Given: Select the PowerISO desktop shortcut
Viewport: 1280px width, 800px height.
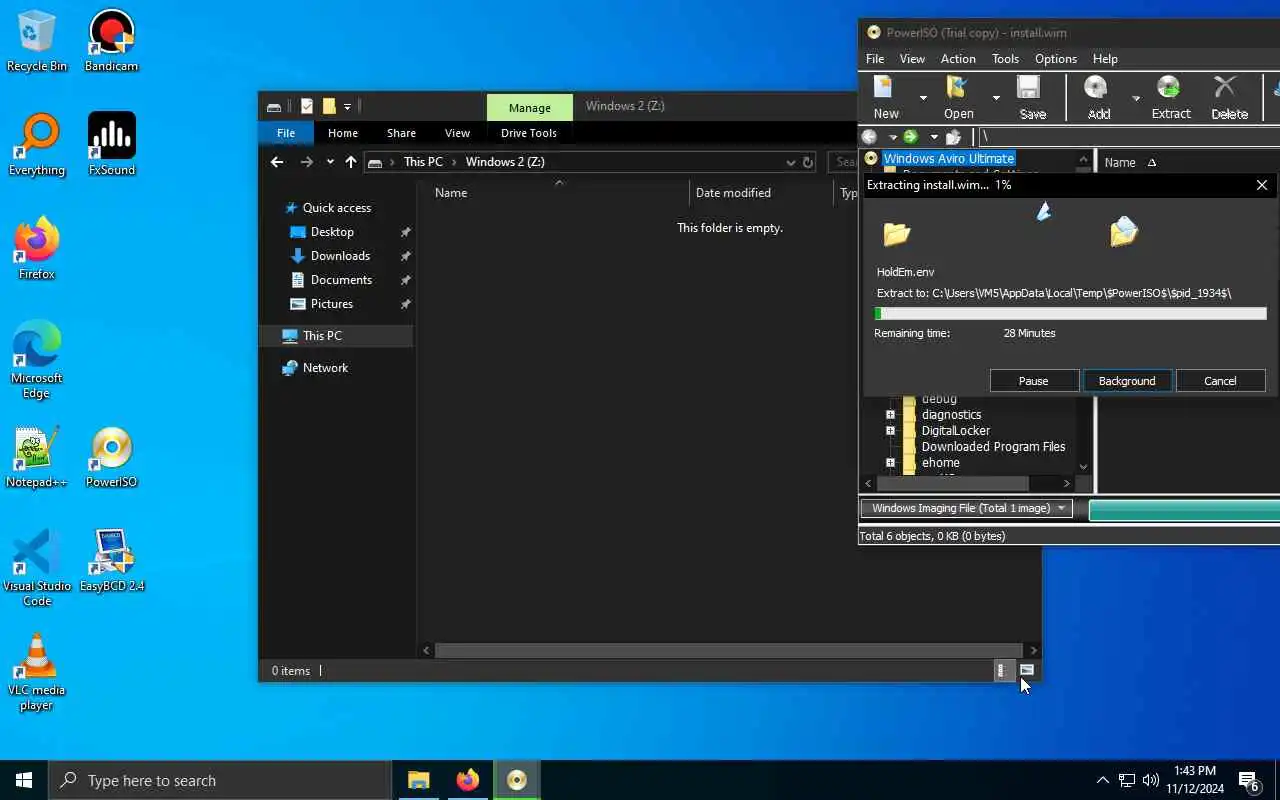Looking at the screenshot, I should [x=111, y=458].
